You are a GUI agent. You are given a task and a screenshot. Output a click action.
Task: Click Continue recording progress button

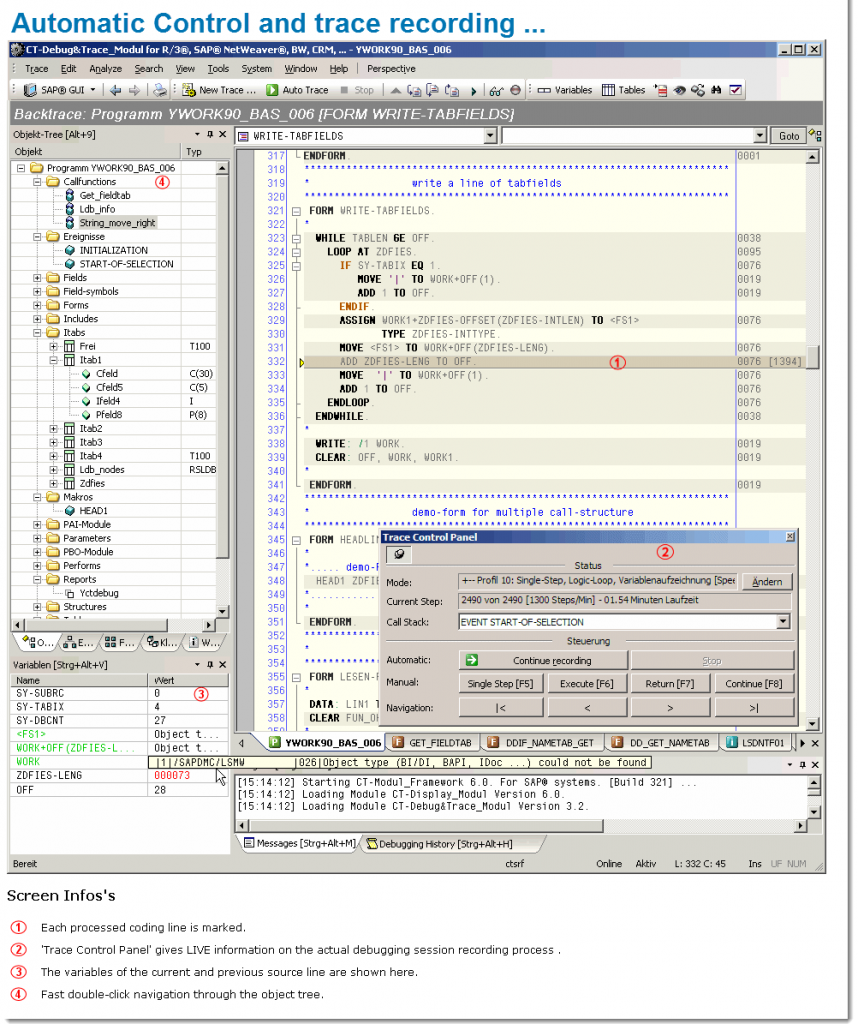pyautogui.click(x=542, y=660)
